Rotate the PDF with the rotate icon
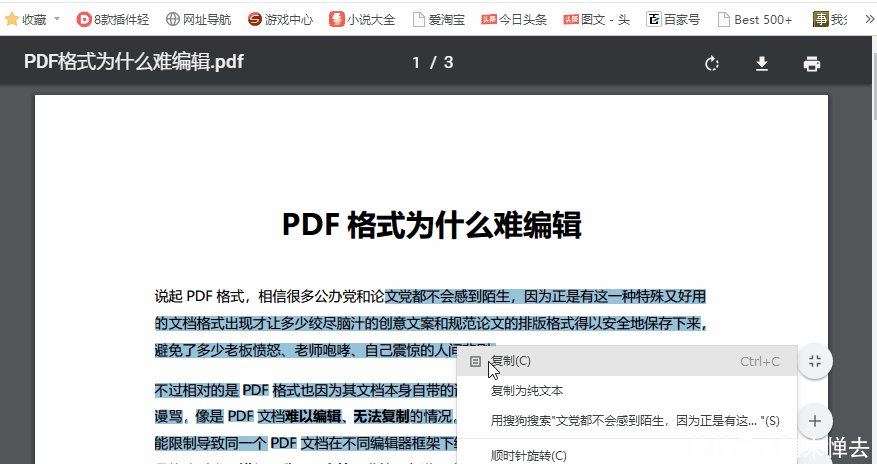 tap(711, 63)
